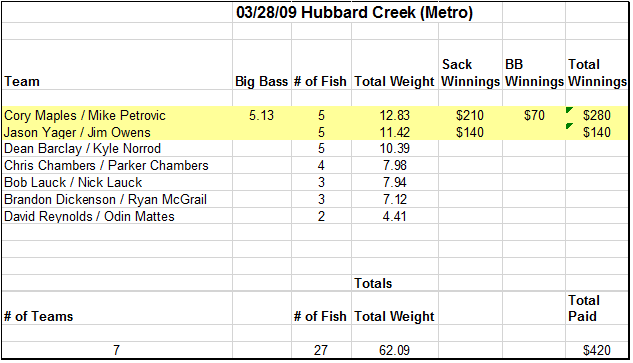Click the 10.39 total weight cell

click(x=394, y=149)
